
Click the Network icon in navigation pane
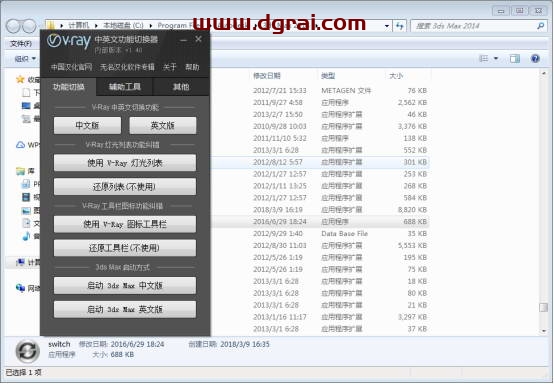(x=20, y=288)
